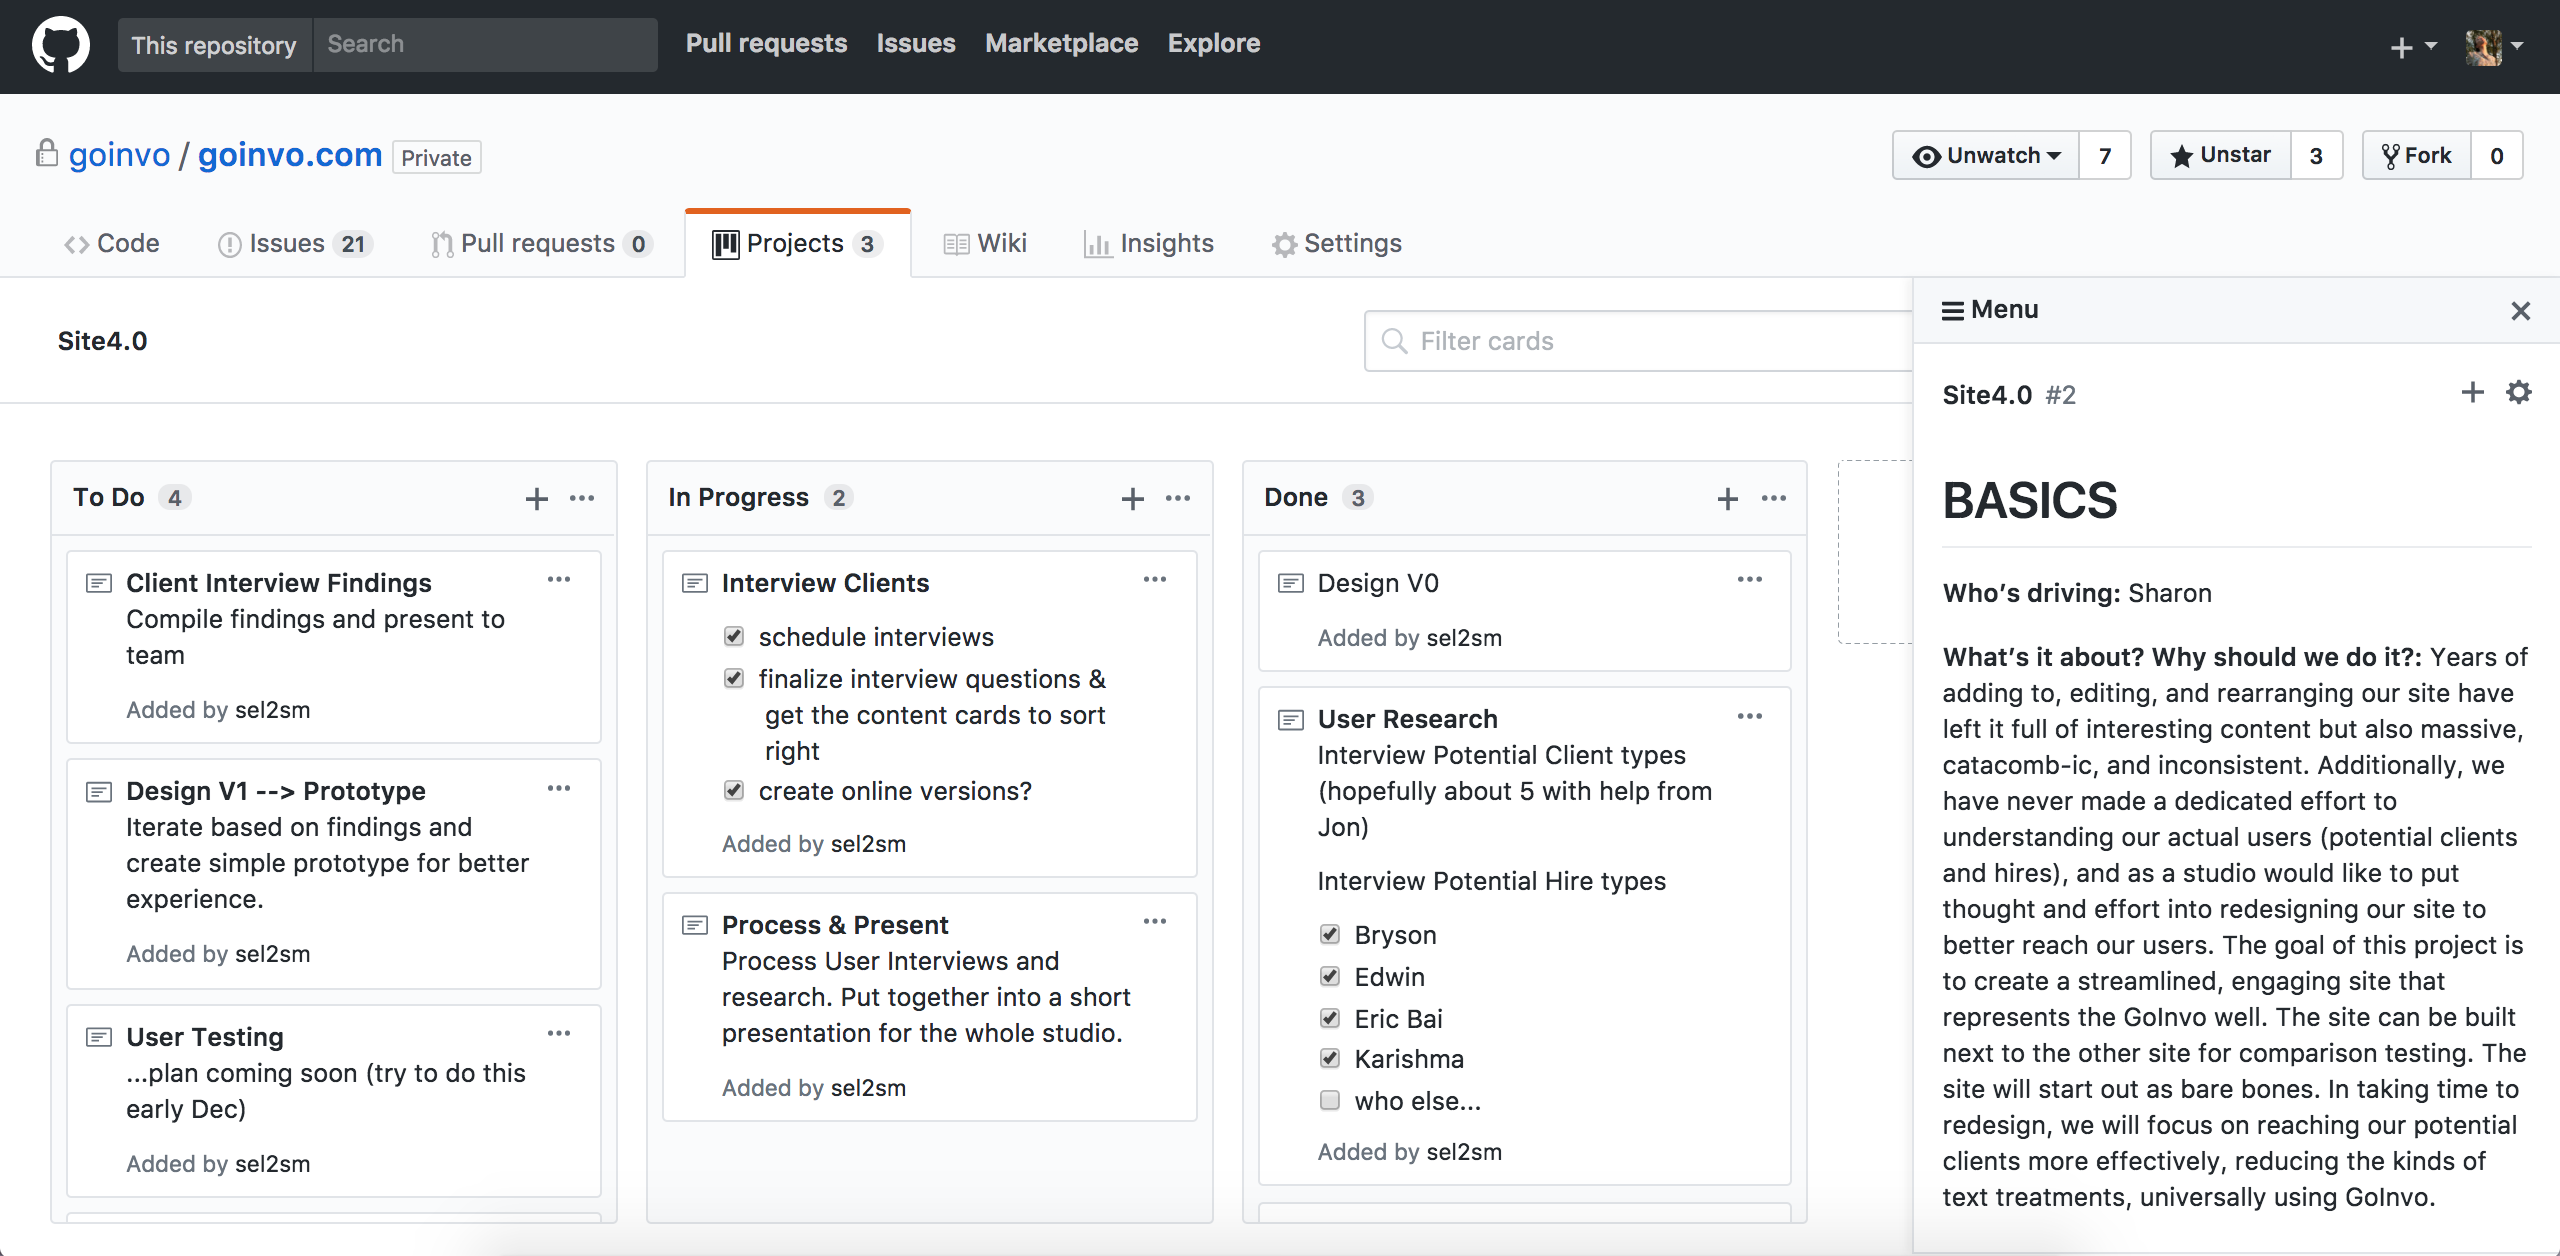Open User Research card menu
Viewport: 2560px width, 1256px height.
click(x=1750, y=717)
